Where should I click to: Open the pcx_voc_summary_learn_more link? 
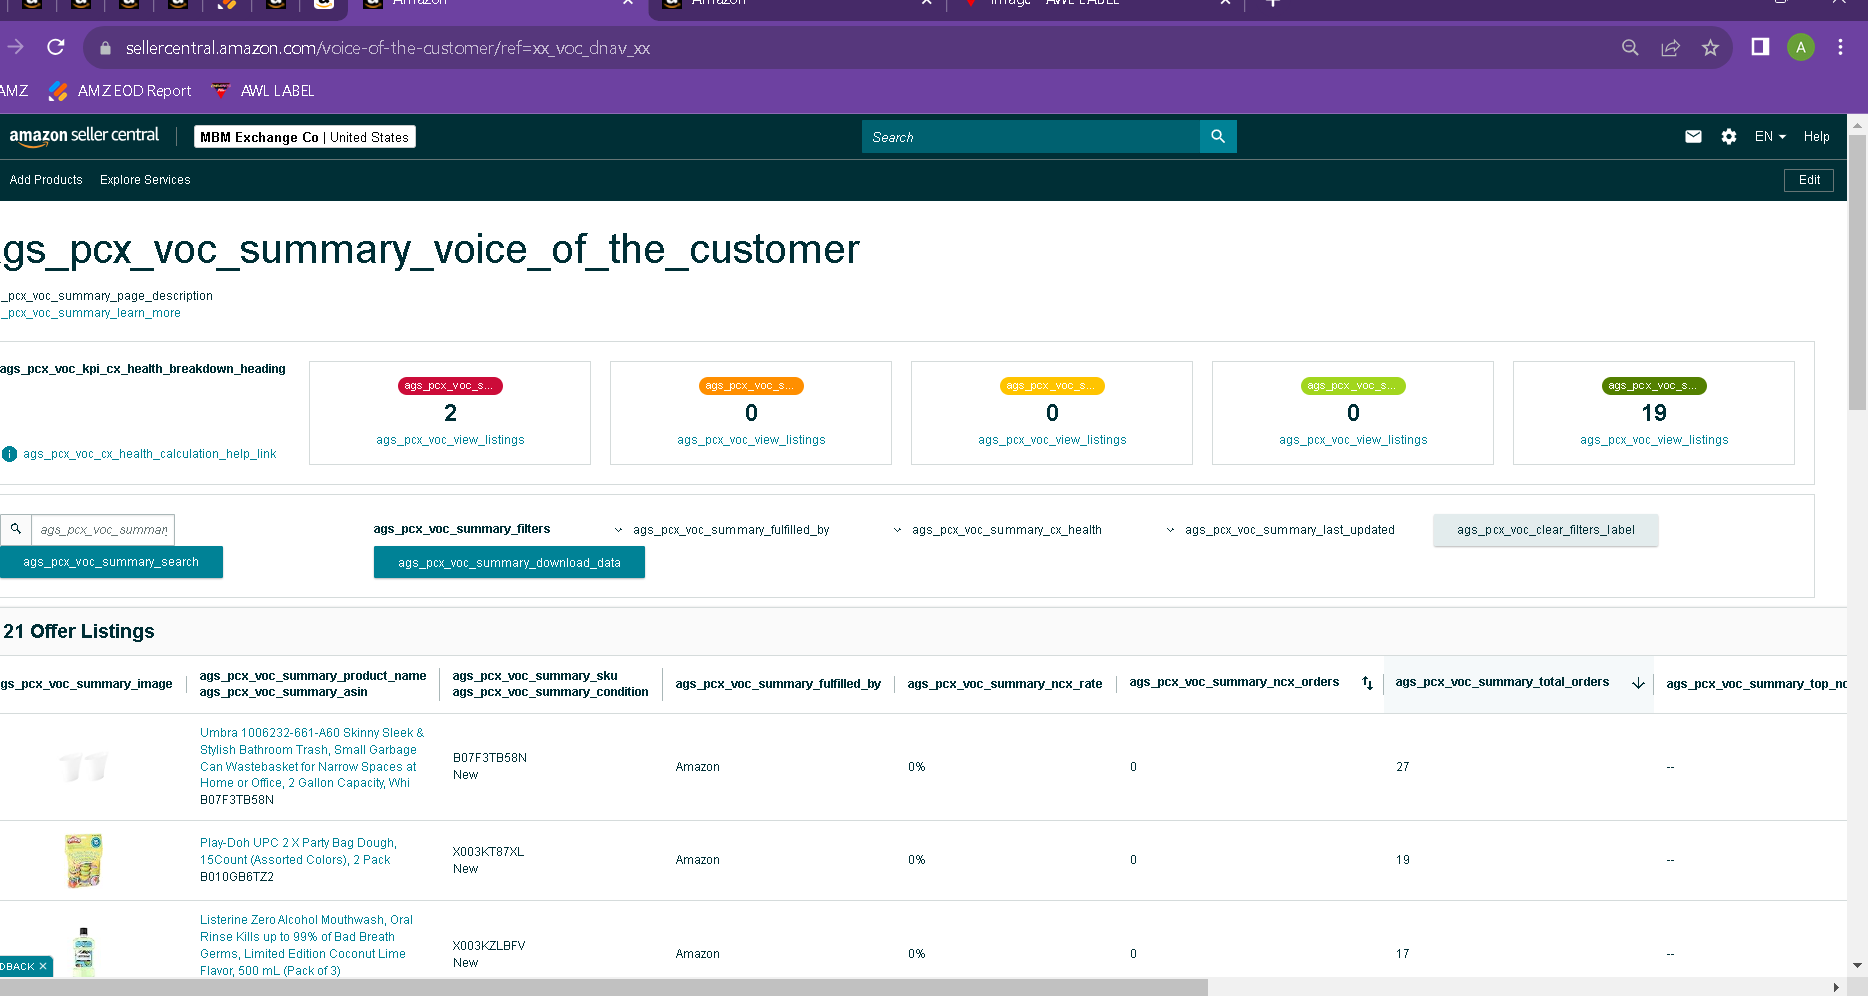(91, 313)
